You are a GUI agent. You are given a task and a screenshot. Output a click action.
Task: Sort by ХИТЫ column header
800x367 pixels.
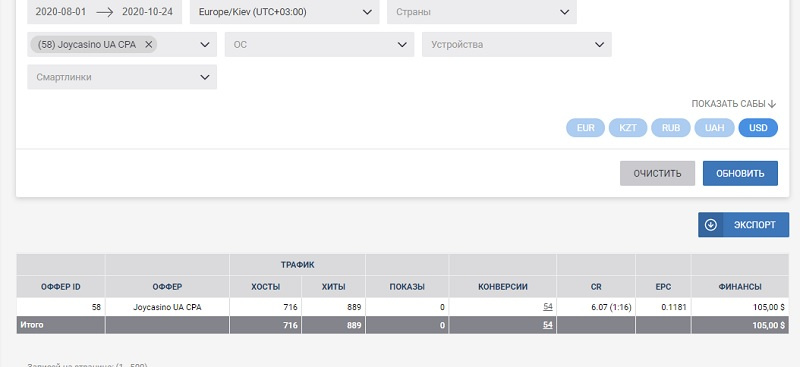[x=334, y=287]
